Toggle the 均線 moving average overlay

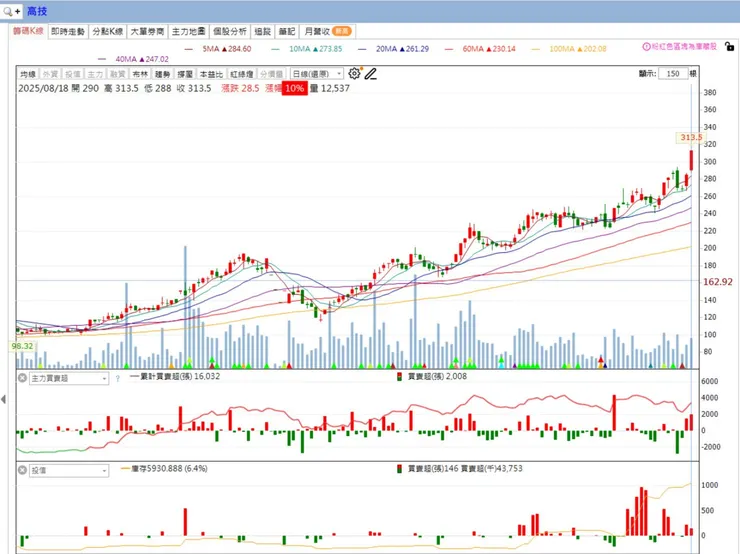pyautogui.click(x=28, y=74)
